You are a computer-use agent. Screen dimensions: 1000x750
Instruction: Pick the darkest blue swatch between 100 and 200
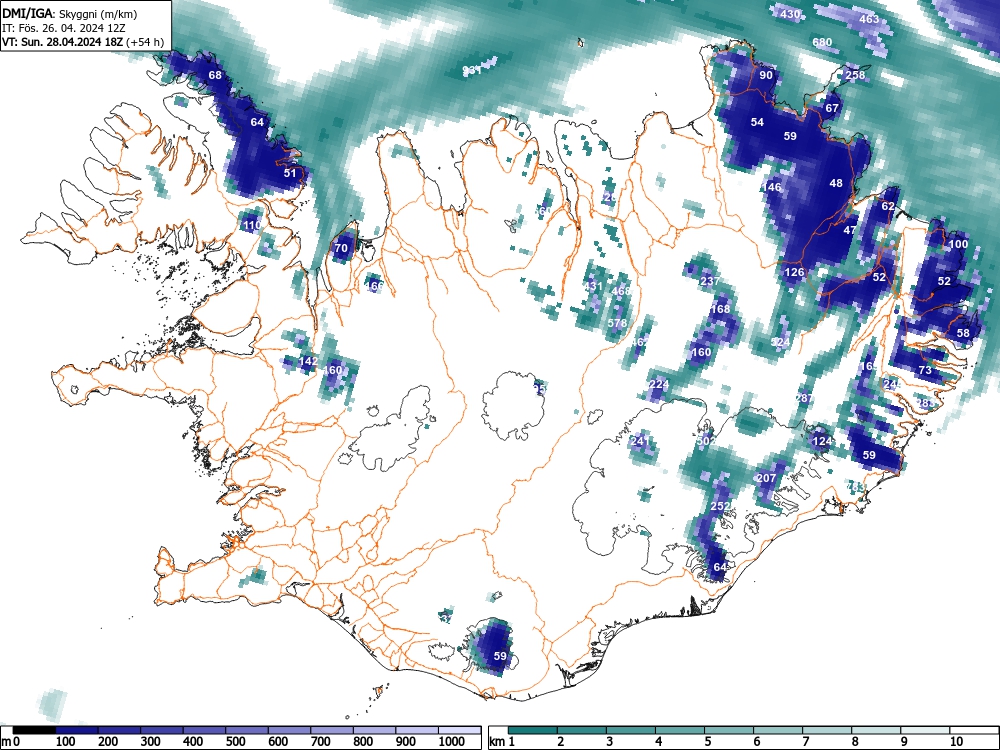77,730
